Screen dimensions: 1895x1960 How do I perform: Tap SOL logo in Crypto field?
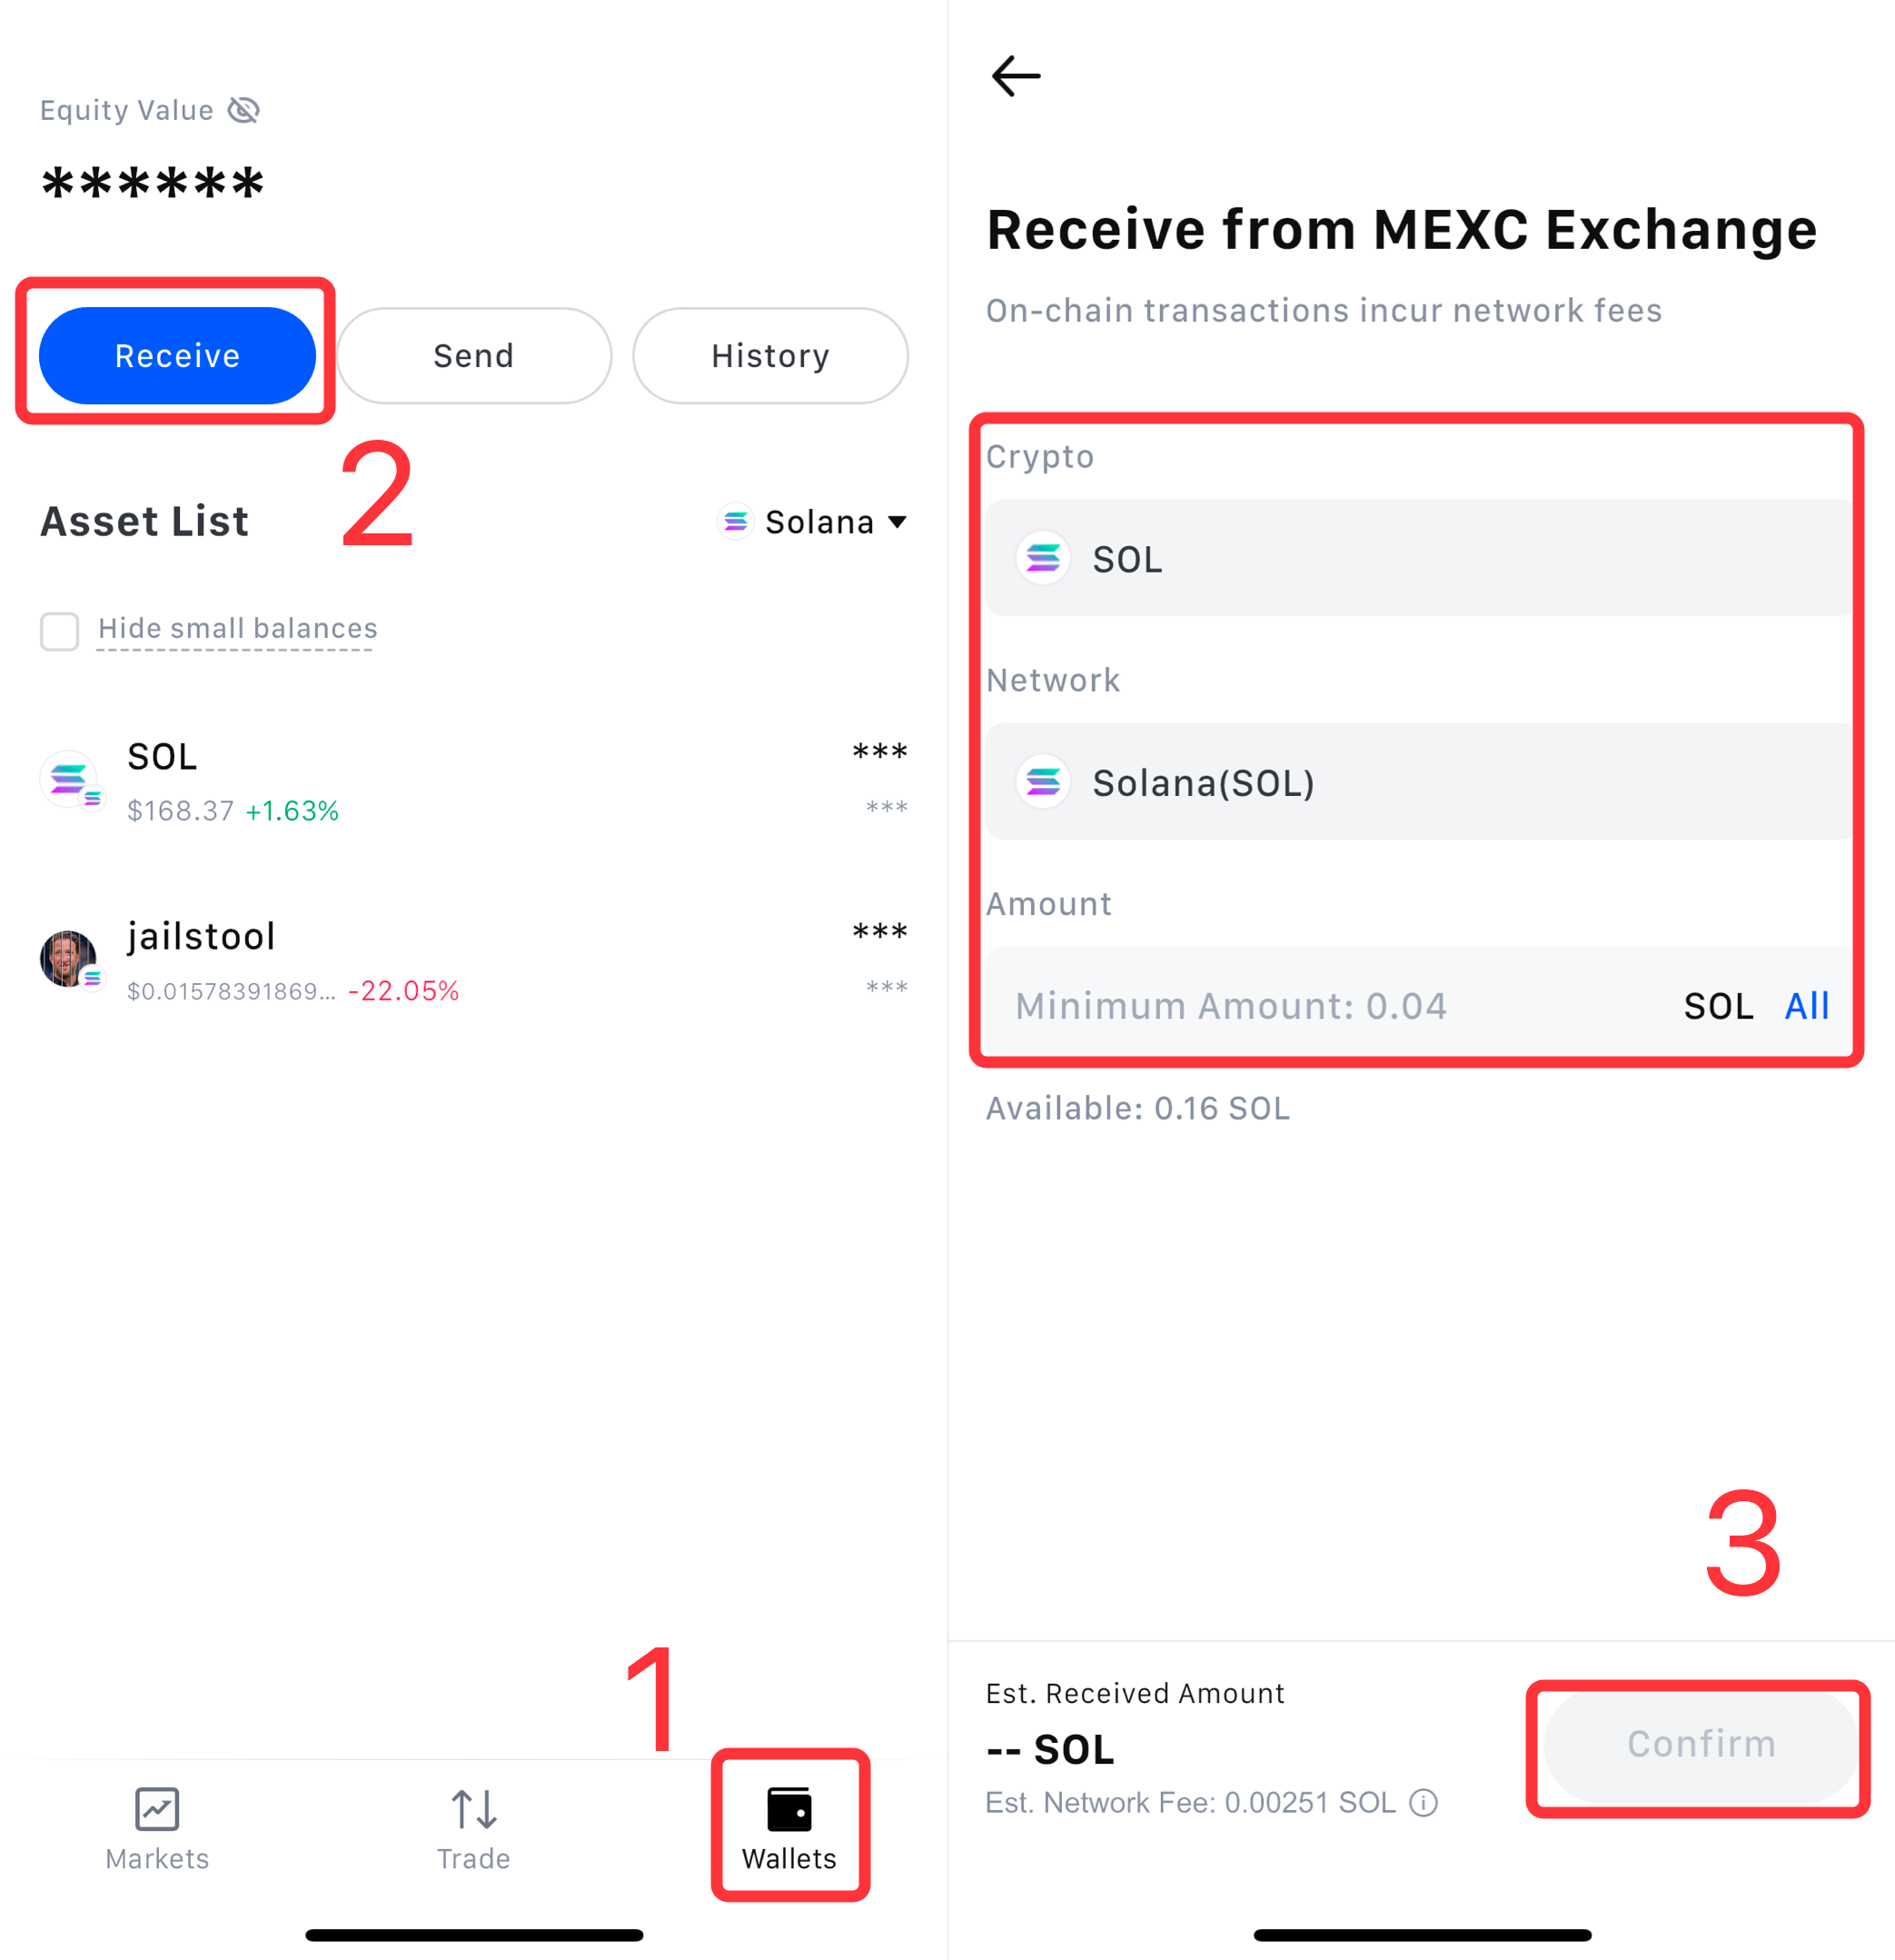[x=1043, y=558]
